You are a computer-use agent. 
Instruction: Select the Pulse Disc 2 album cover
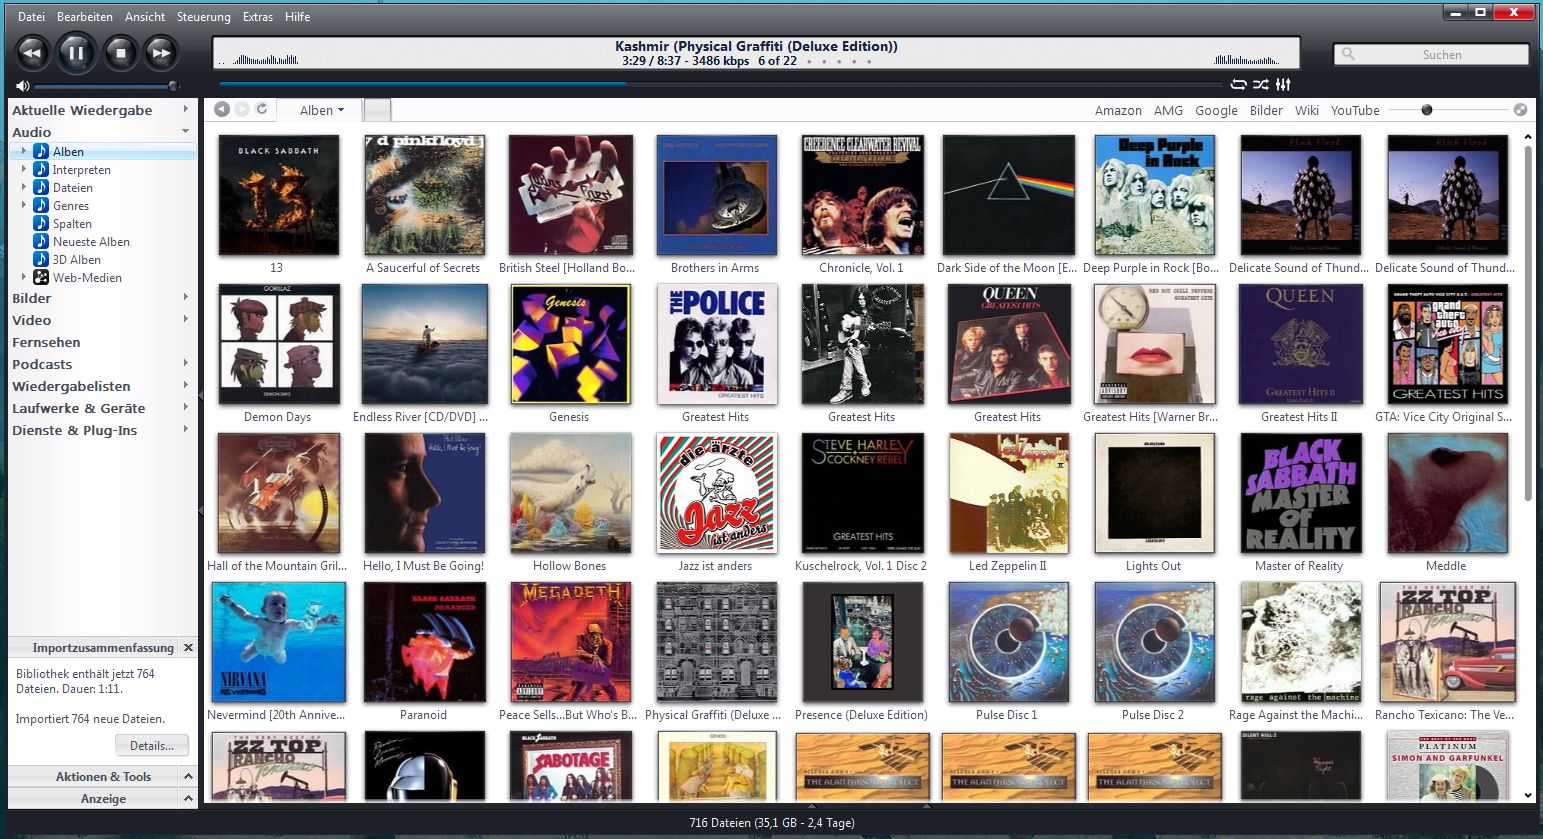(1154, 642)
